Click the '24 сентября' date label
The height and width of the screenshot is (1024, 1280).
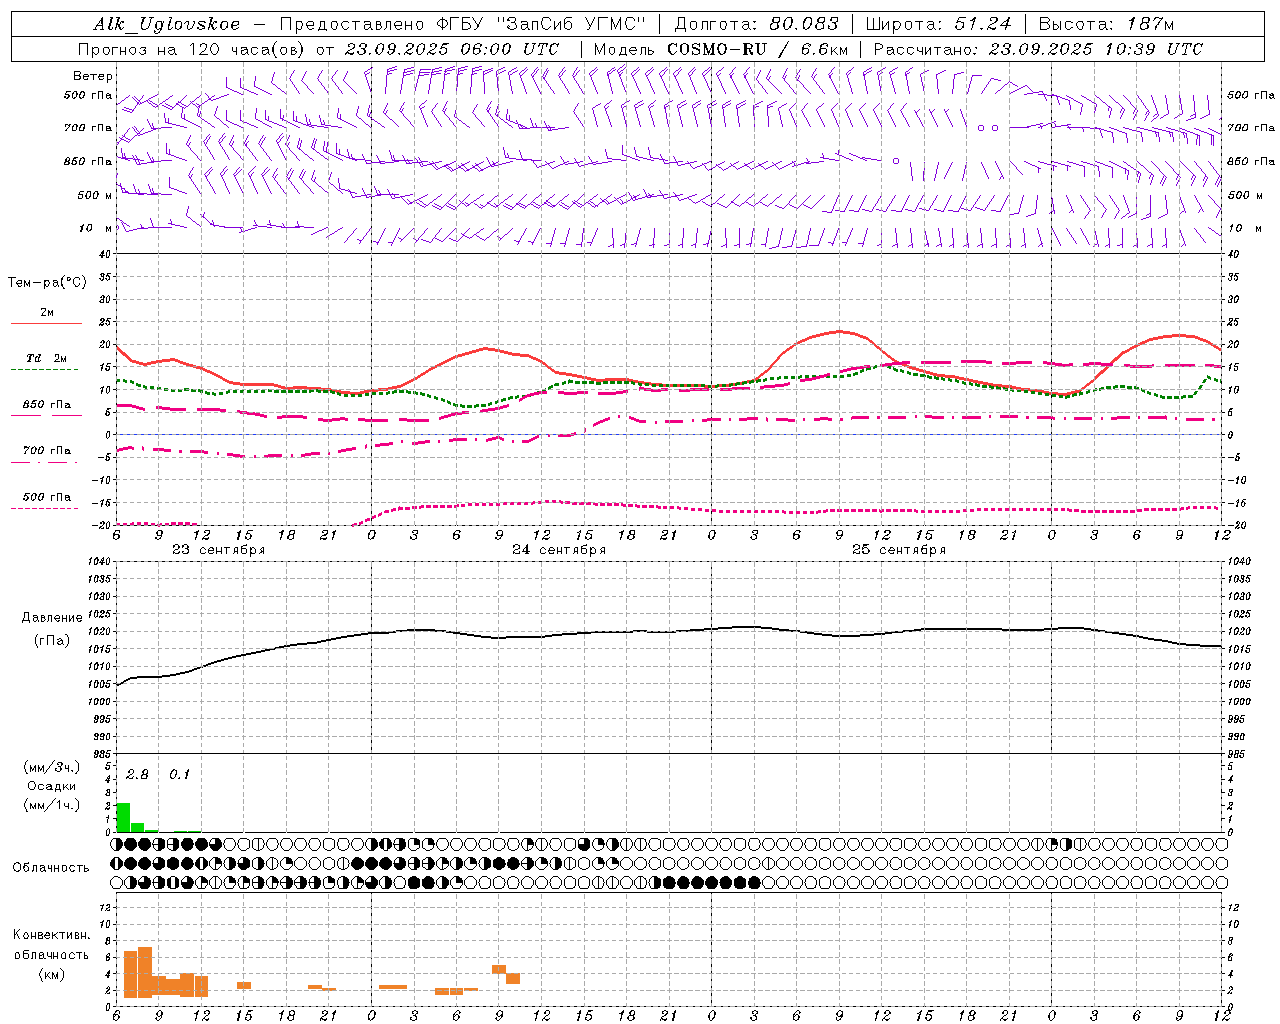559,550
